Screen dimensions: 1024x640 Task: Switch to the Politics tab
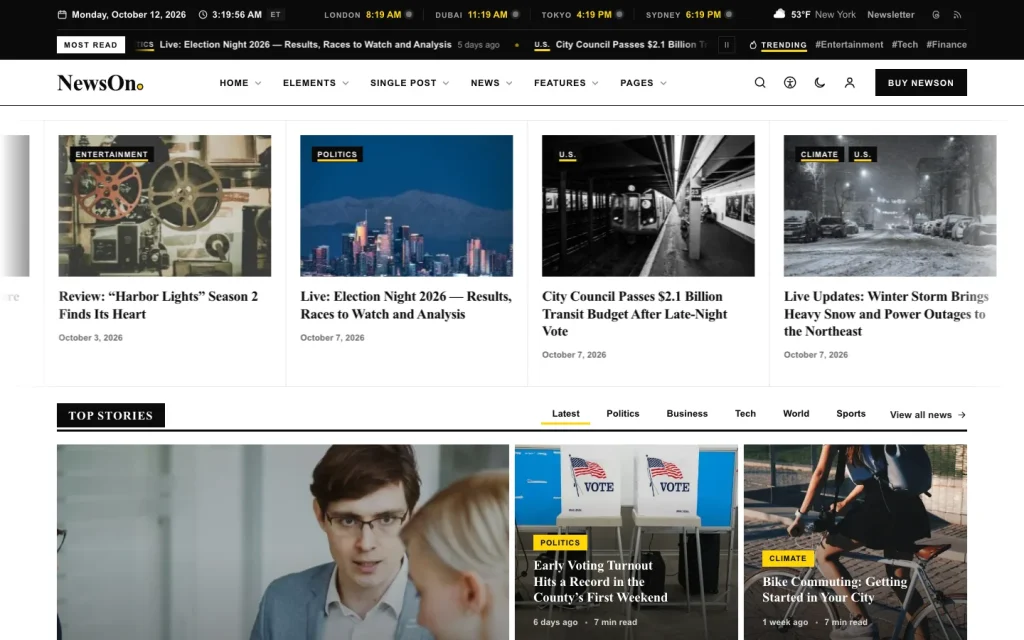point(622,414)
